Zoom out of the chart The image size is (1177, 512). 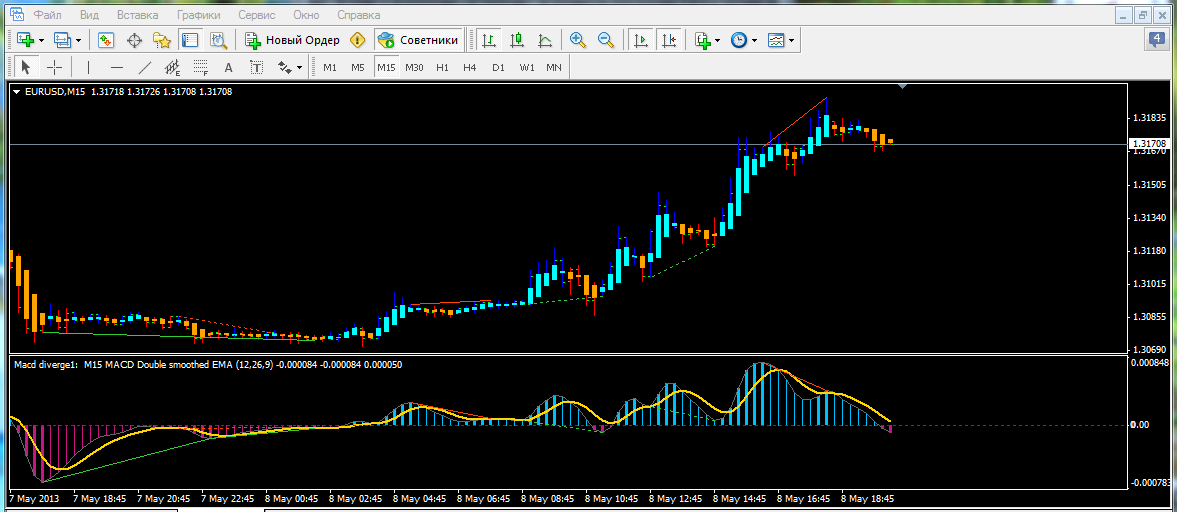605,40
